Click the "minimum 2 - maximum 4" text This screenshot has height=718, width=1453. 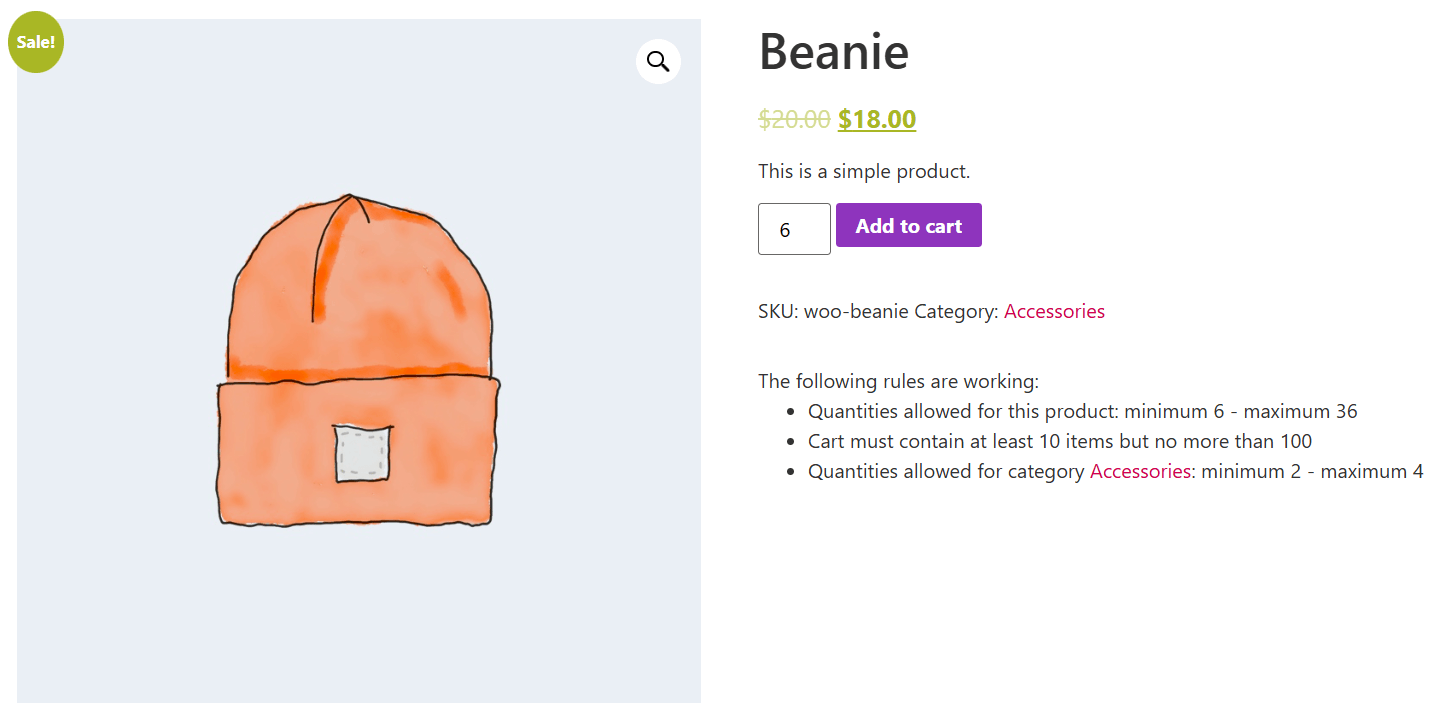pyautogui.click(x=1312, y=471)
